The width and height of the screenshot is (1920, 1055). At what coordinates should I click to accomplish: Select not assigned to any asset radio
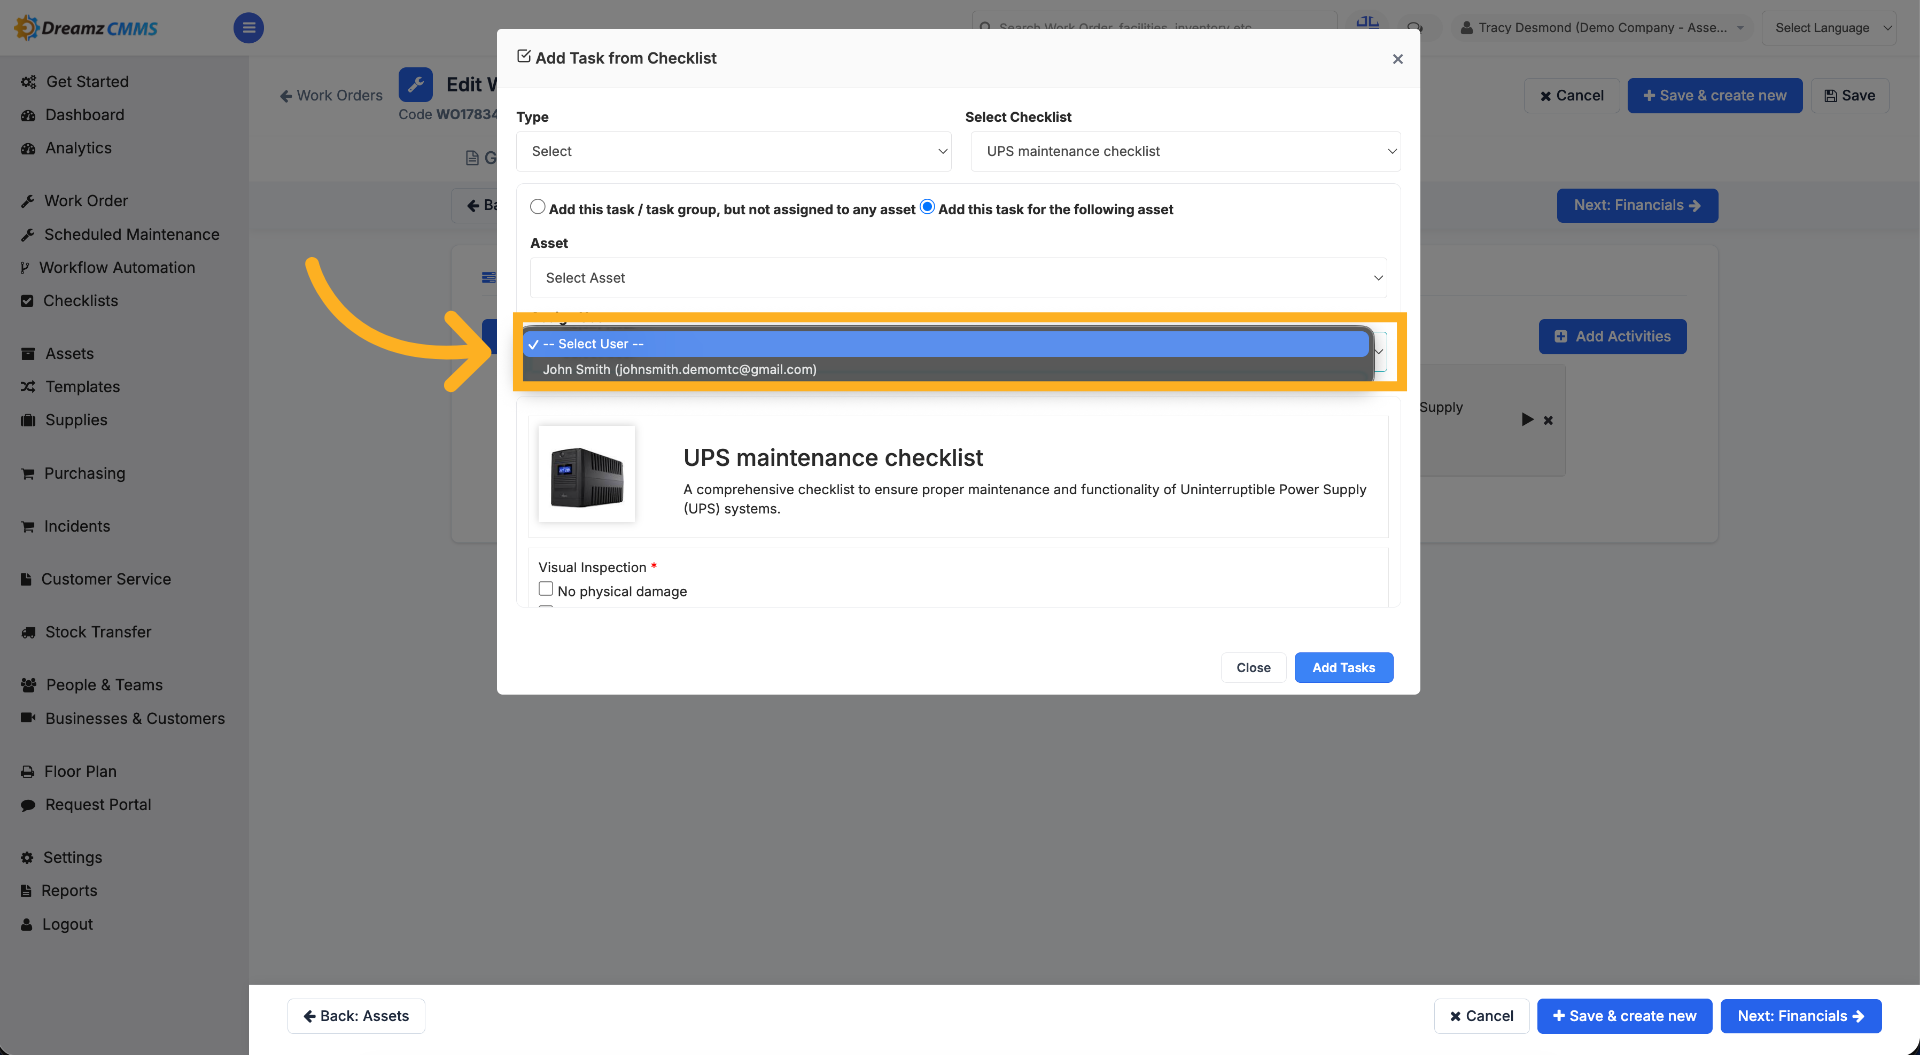tap(538, 207)
